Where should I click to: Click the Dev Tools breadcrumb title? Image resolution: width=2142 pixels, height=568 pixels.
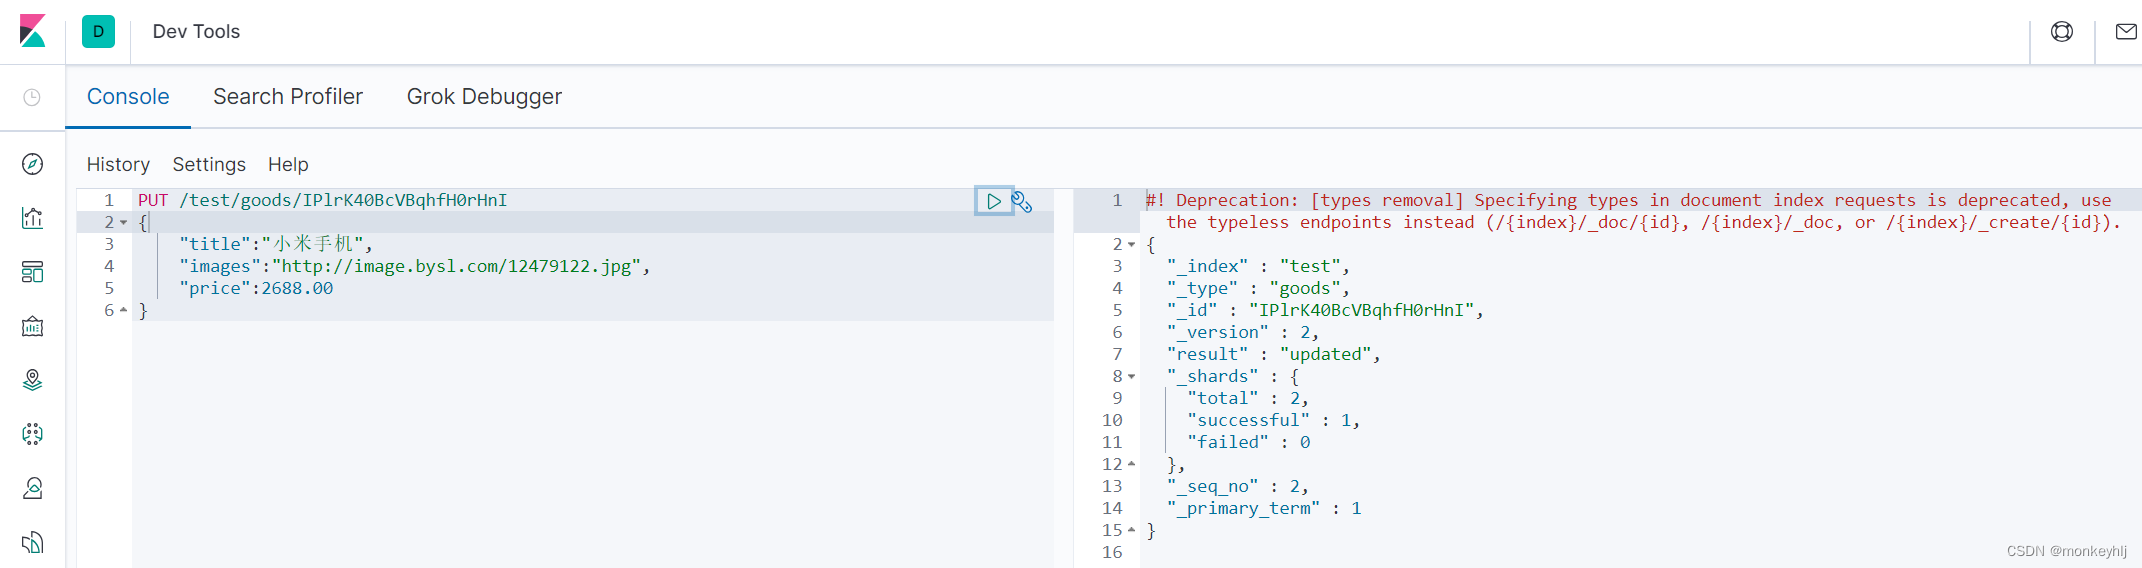click(196, 31)
